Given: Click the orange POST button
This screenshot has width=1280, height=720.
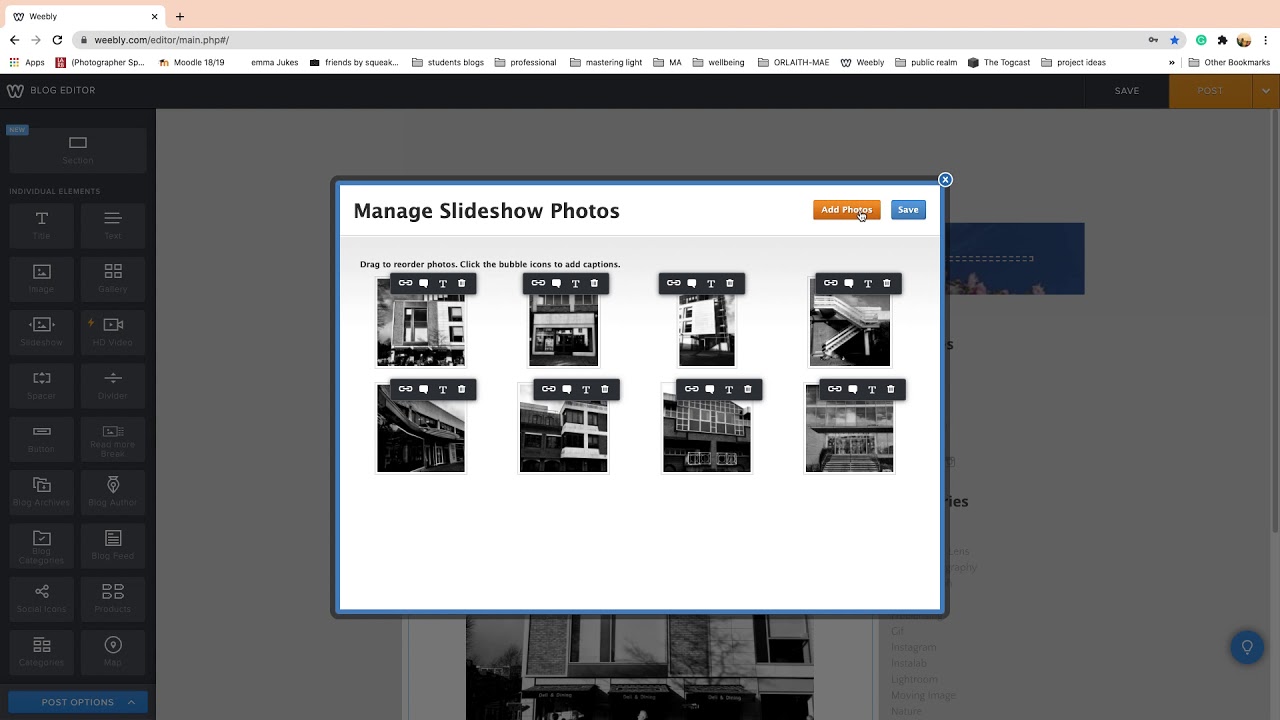Looking at the screenshot, I should coord(1210,90).
